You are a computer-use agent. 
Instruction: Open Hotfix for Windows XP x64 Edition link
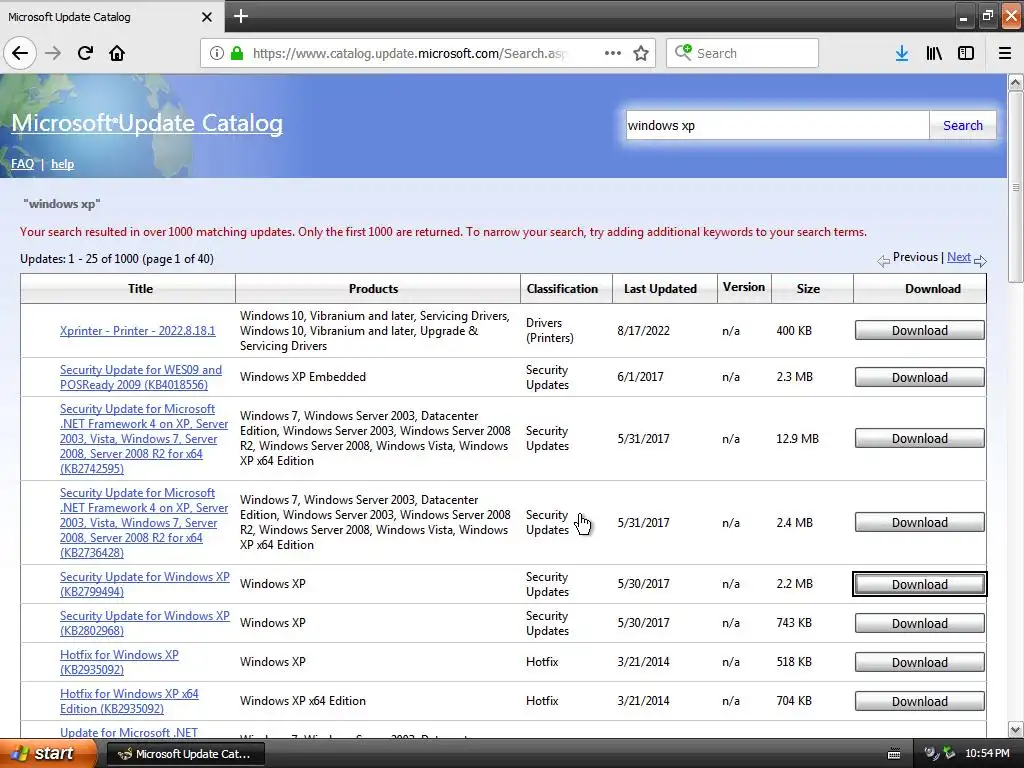click(x=129, y=701)
